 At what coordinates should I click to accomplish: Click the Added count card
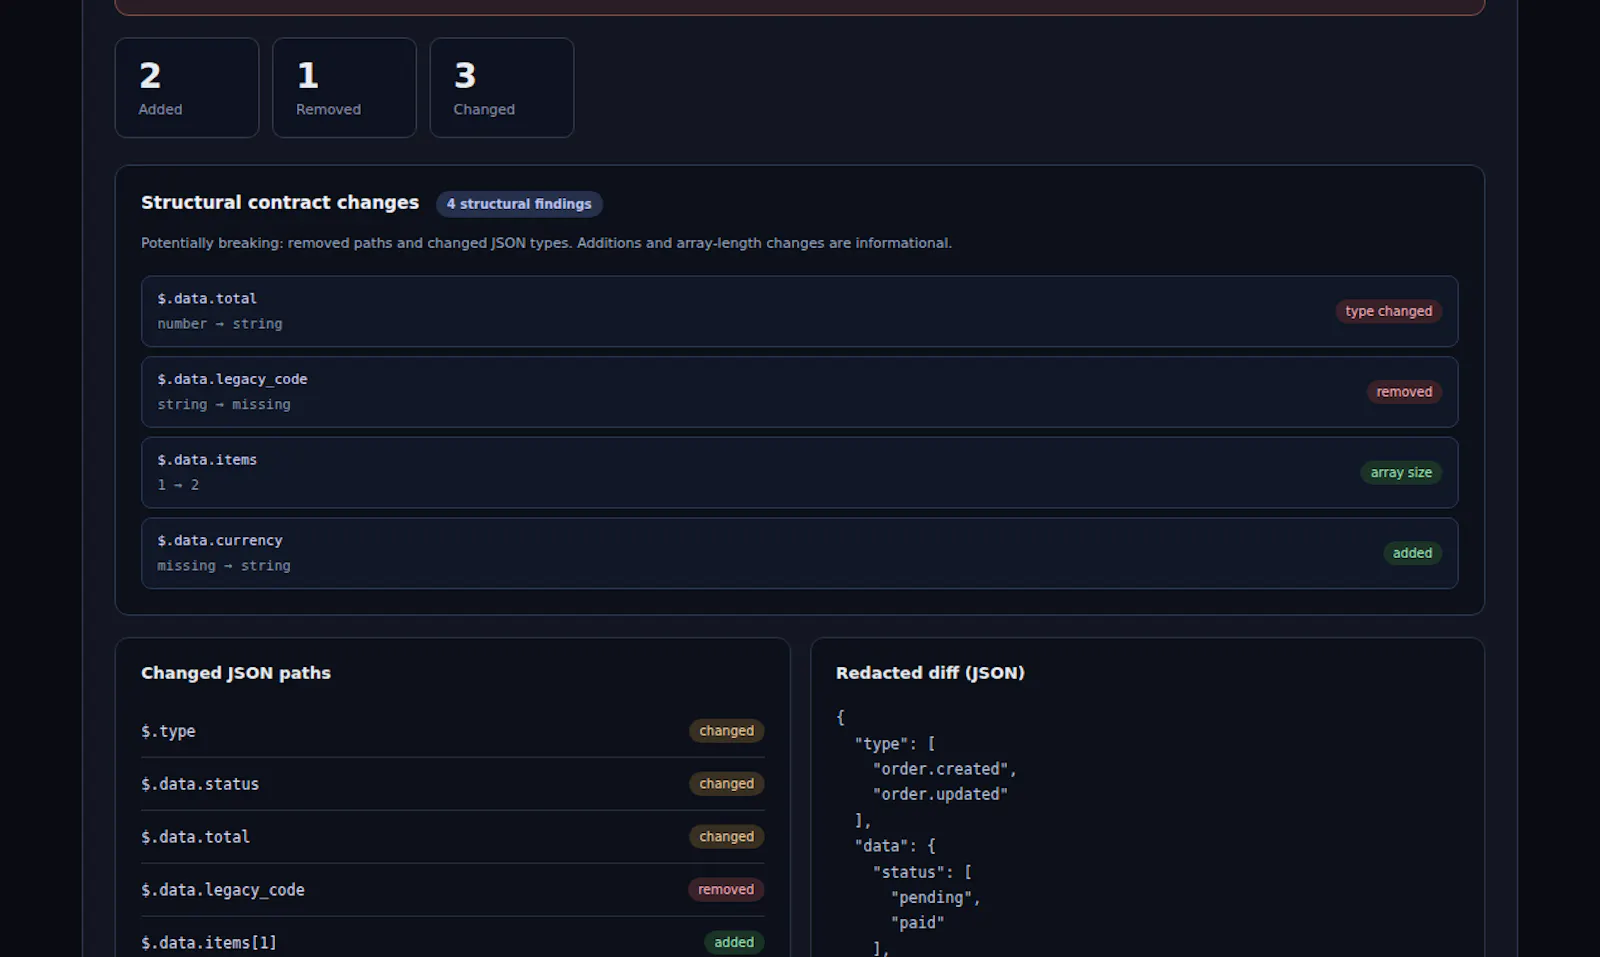pyautogui.click(x=187, y=88)
